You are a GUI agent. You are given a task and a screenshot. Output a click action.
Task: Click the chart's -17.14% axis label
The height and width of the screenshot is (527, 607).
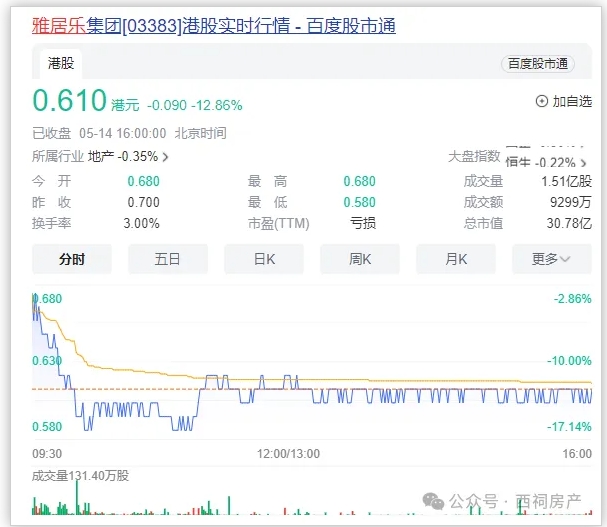[569, 427]
